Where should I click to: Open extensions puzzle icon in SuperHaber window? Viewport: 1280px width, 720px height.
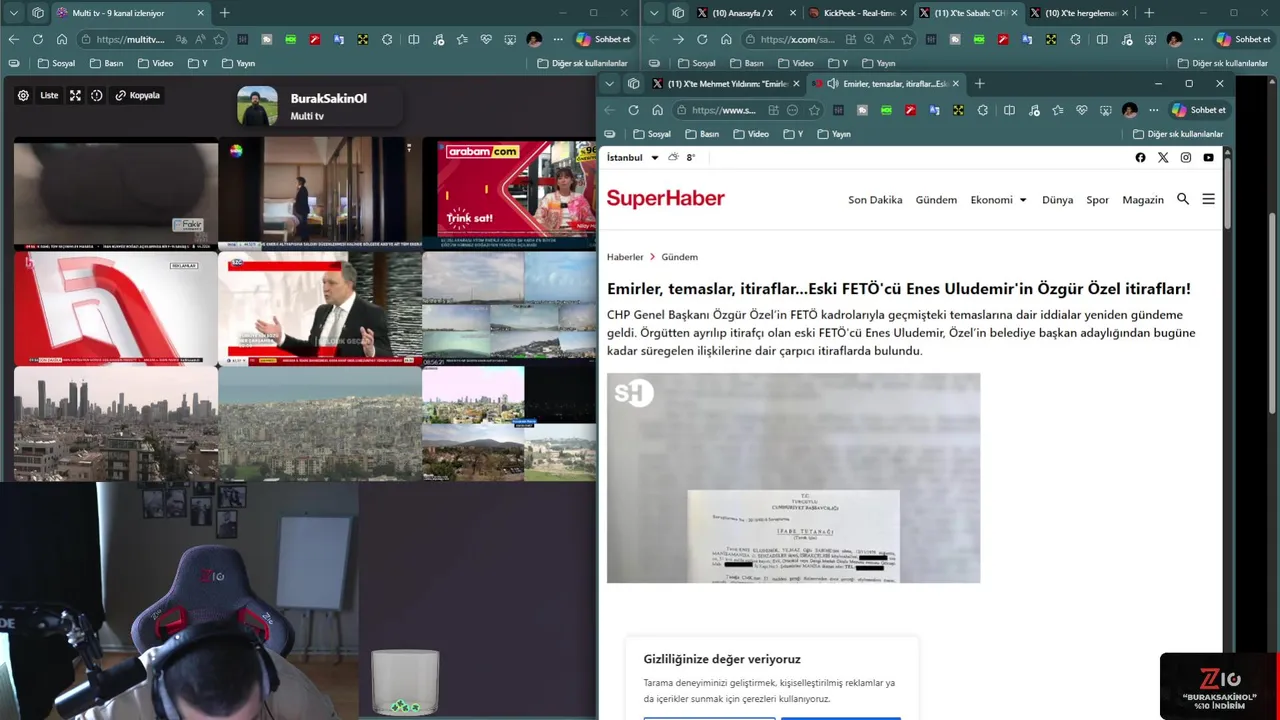coord(982,110)
